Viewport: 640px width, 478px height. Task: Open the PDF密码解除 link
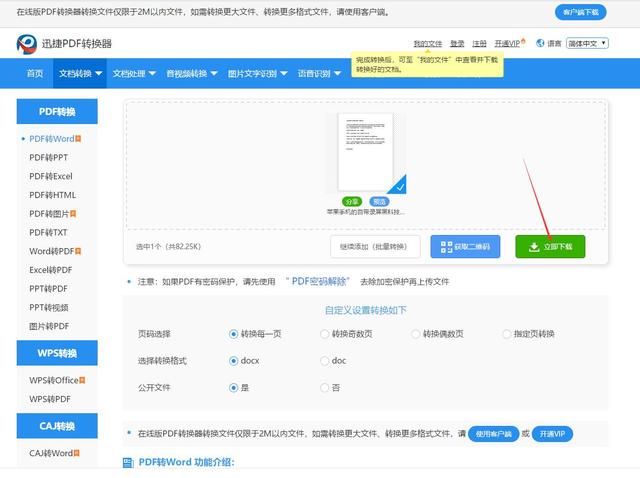[x=319, y=281]
